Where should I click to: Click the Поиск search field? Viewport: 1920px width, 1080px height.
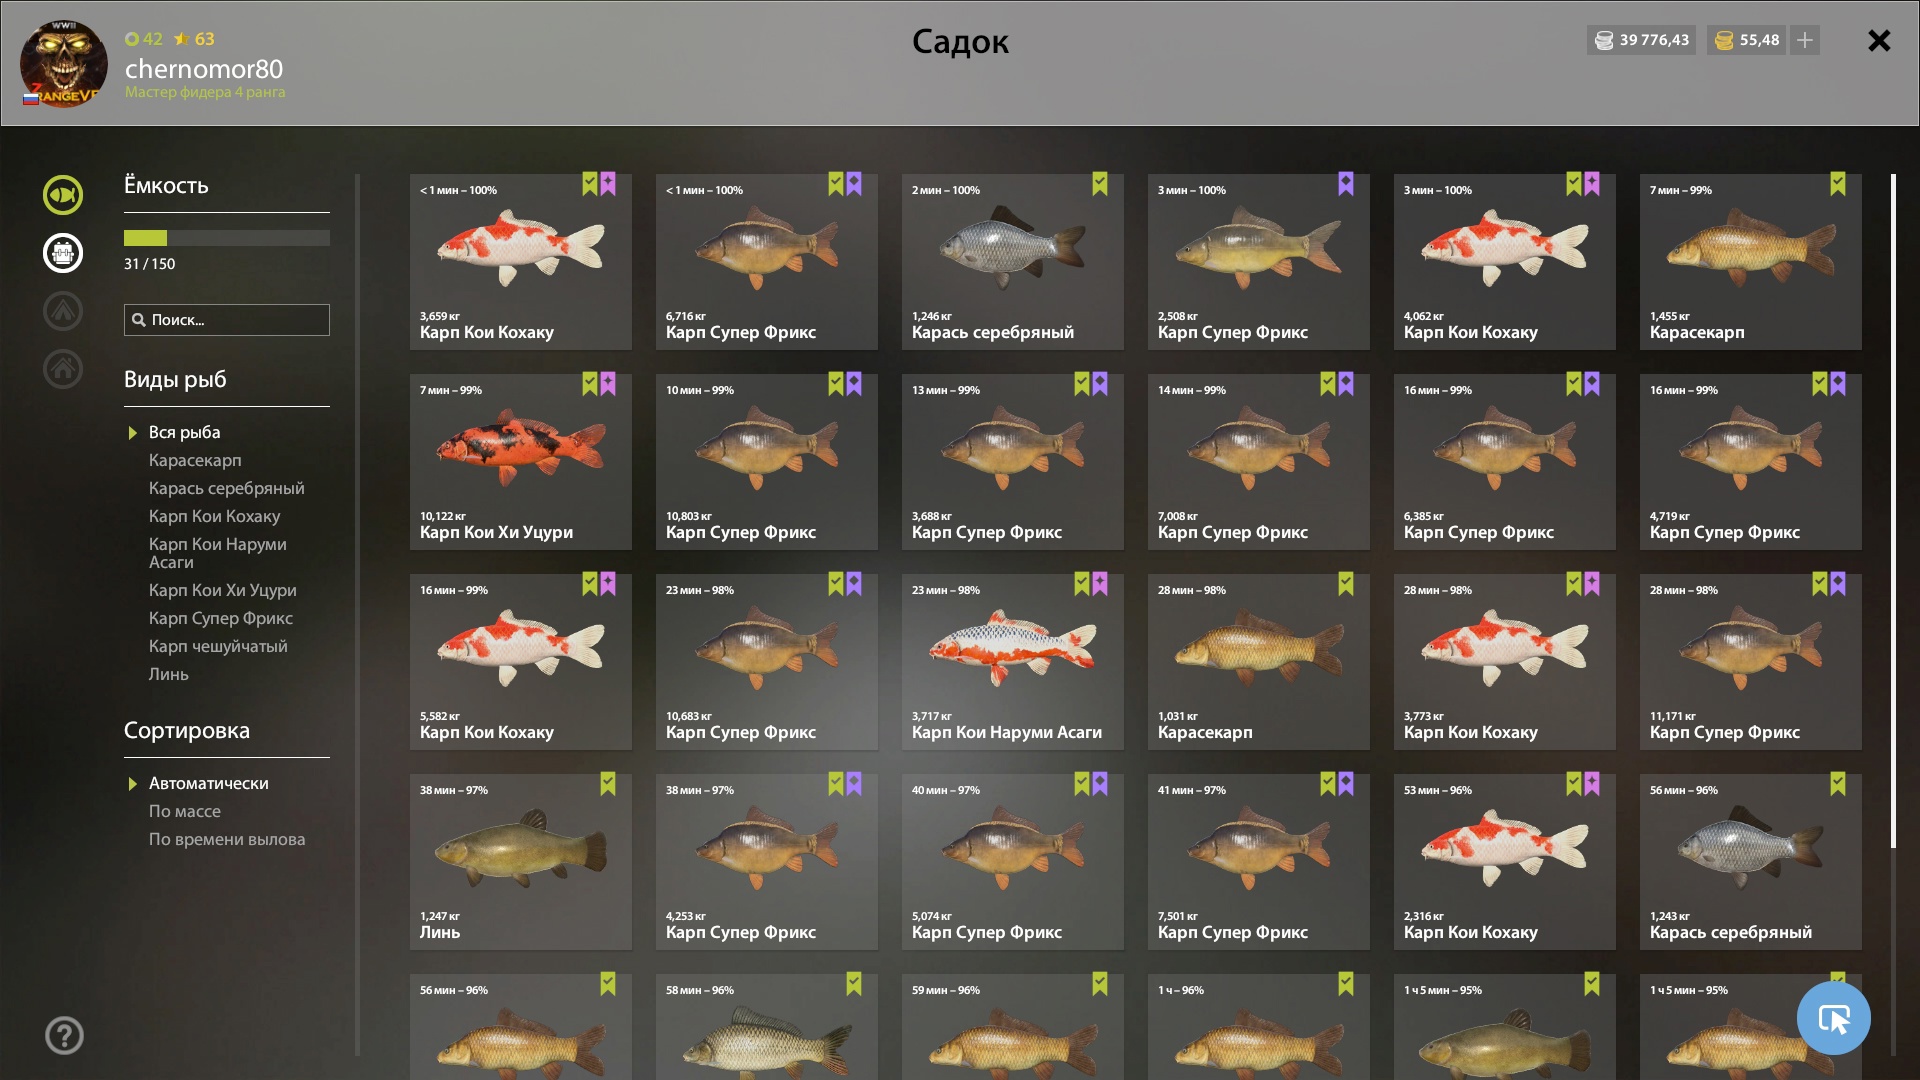[227, 320]
